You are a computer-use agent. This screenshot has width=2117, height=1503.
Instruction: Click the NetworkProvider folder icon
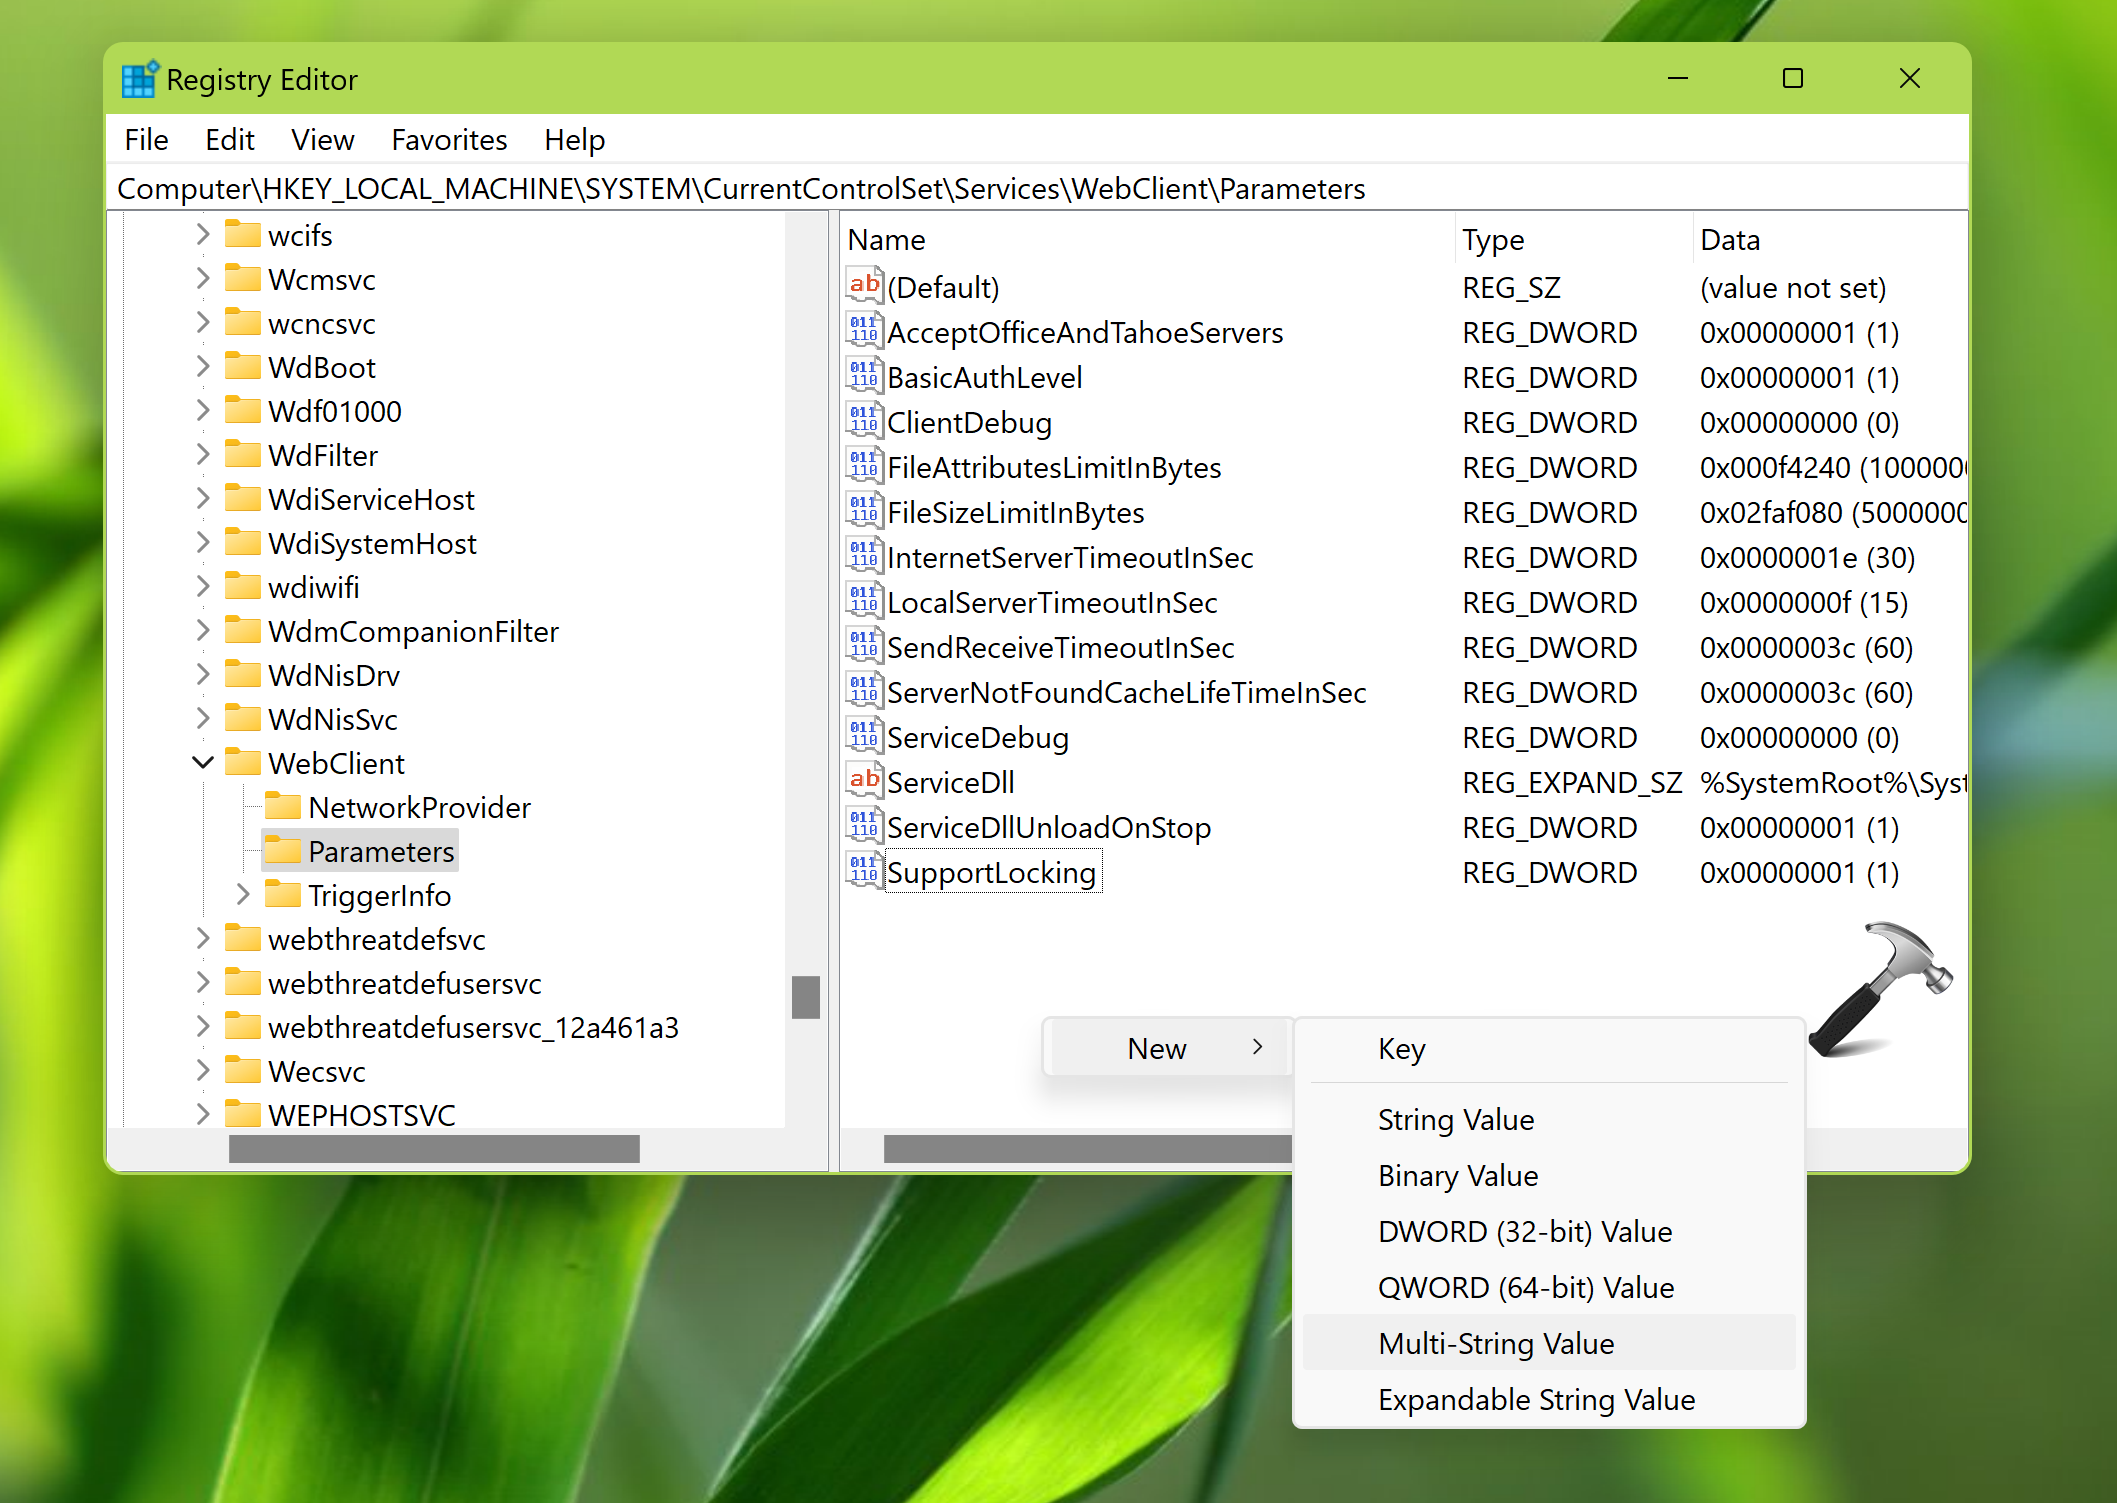pos(284,806)
